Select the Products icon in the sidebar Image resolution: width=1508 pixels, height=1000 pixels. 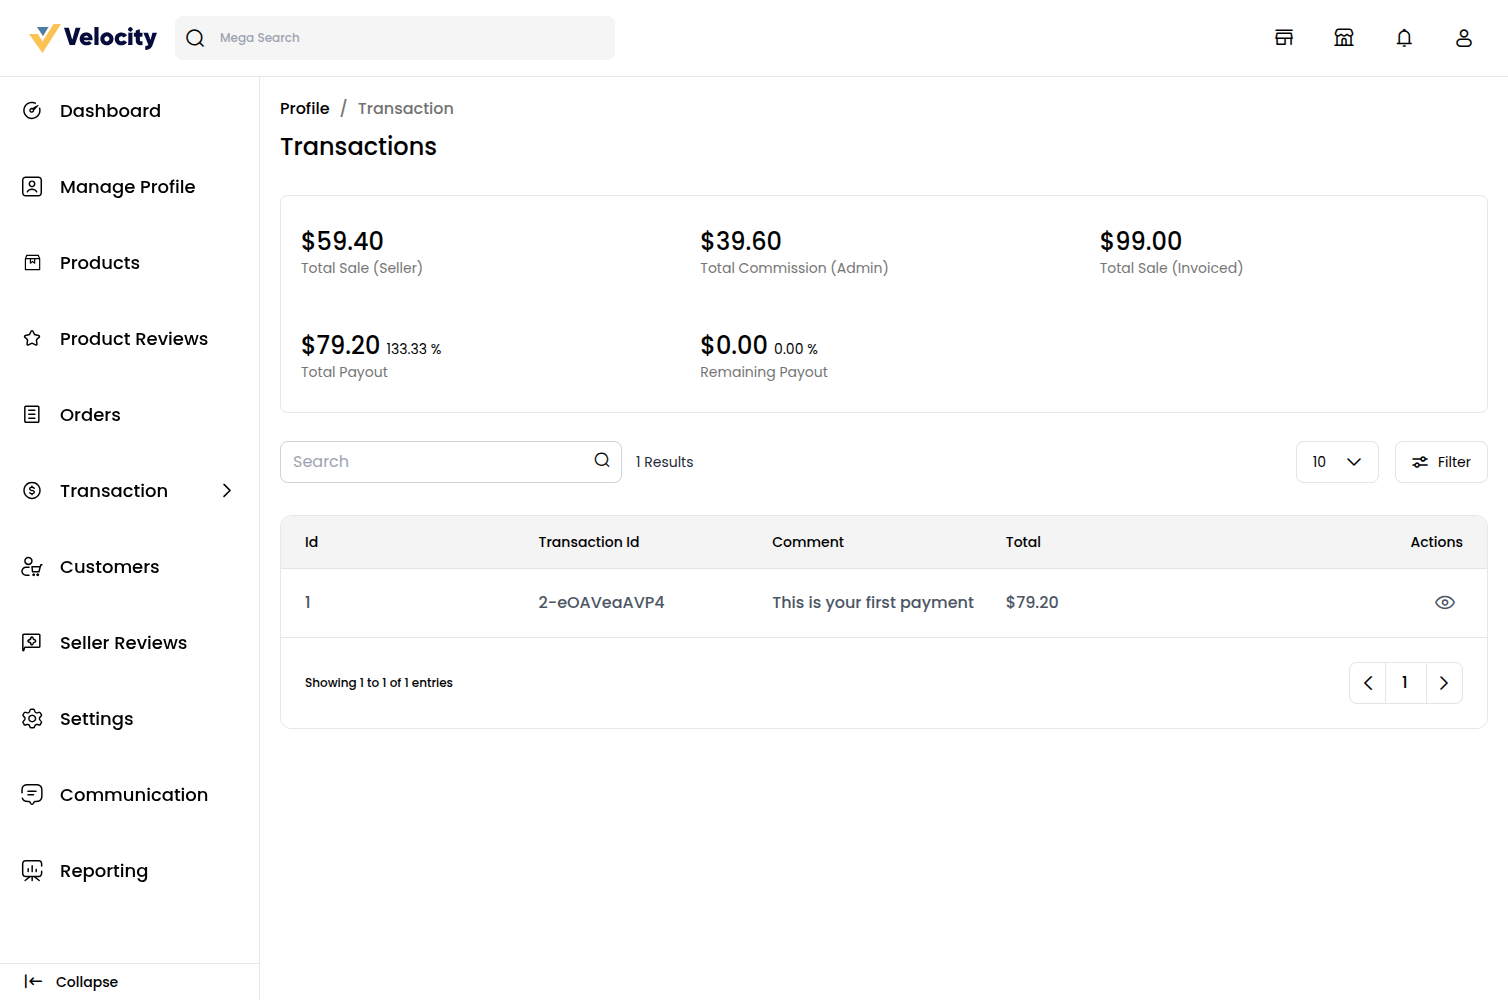31,262
